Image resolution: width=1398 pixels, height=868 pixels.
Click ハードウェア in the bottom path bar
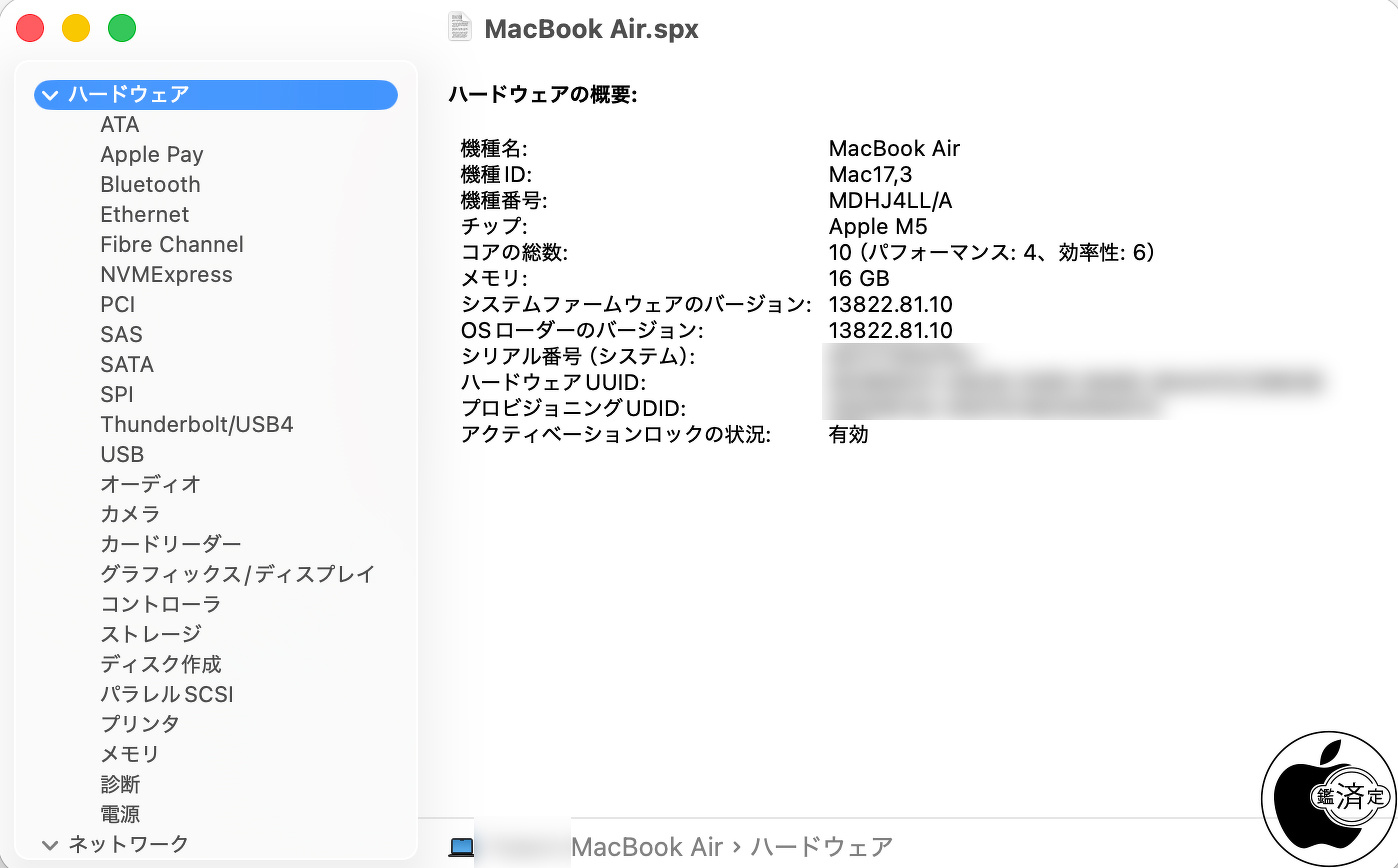821,847
